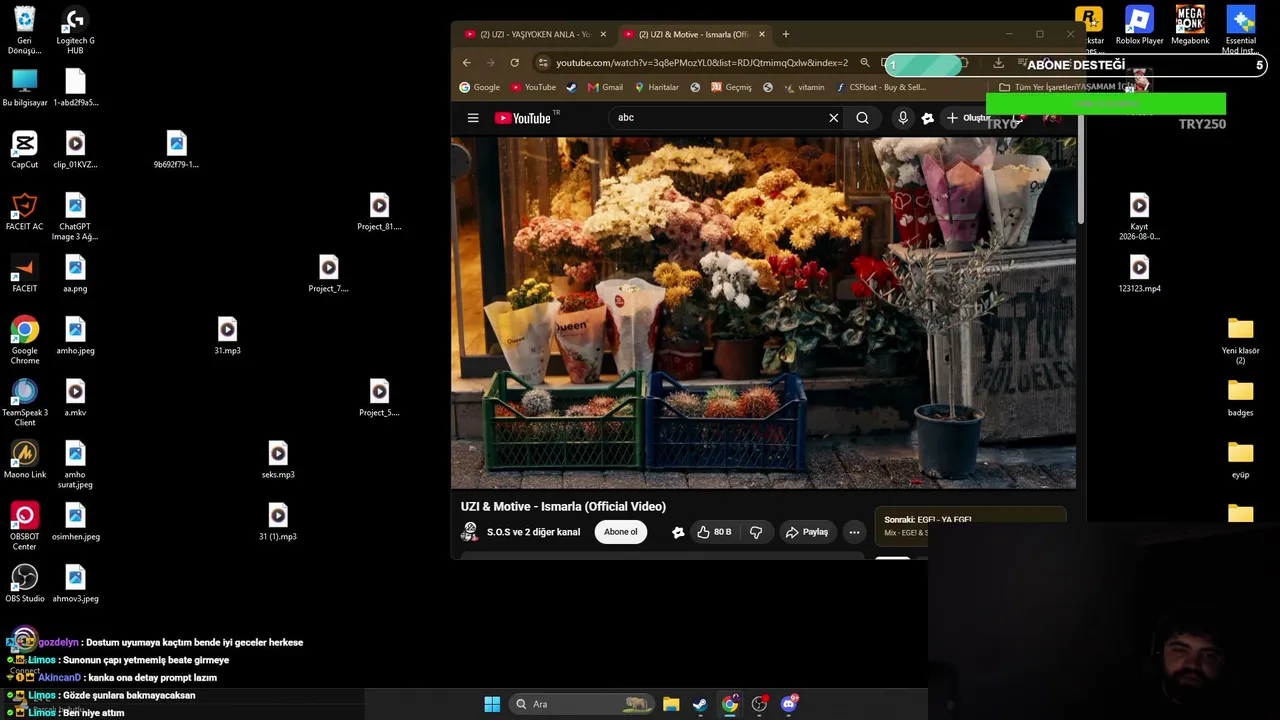Dislike the video with thumbs-down button

[x=756, y=532]
